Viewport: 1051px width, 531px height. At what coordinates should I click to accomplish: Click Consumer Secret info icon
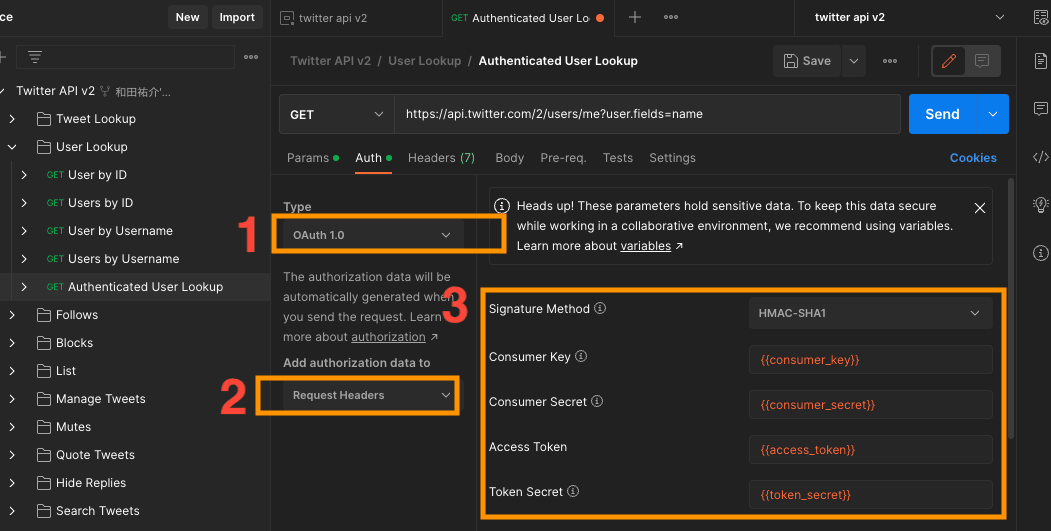tap(597, 402)
